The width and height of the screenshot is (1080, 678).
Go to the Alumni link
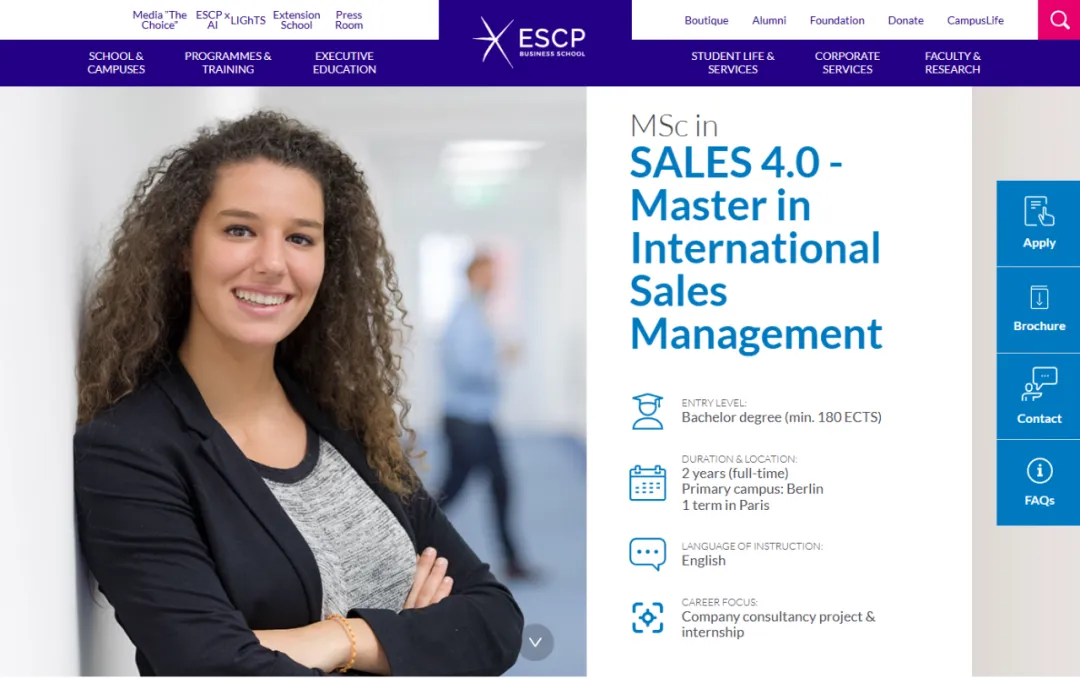pyautogui.click(x=769, y=21)
